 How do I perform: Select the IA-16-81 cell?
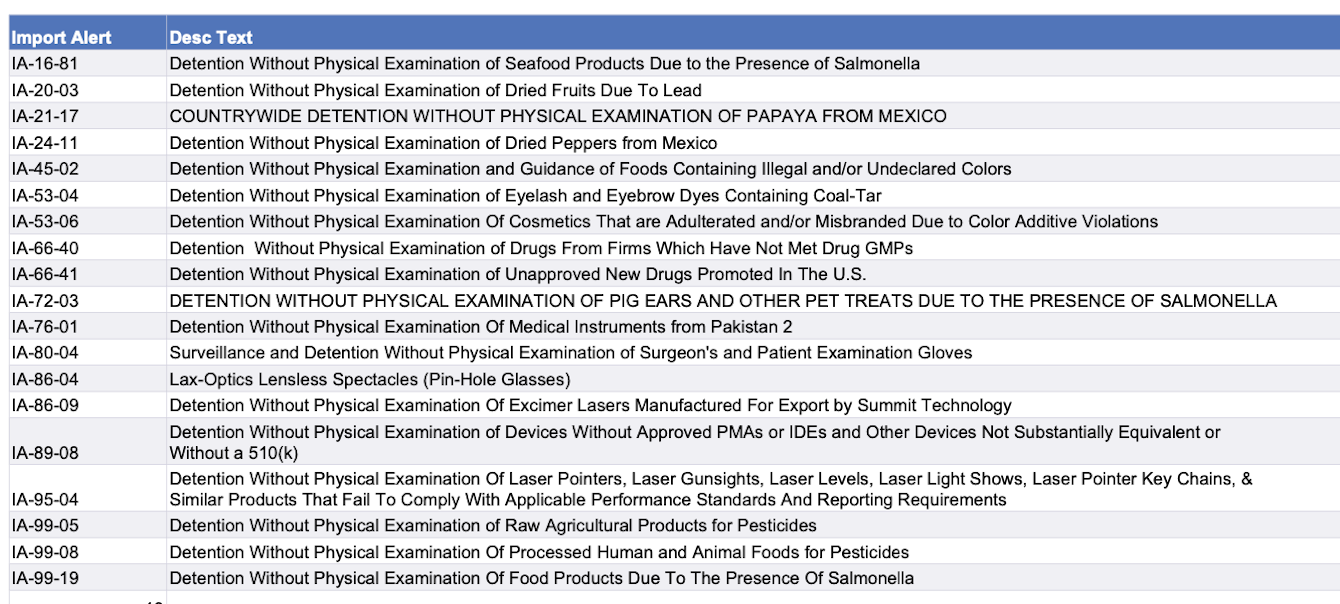pyautogui.click(x=45, y=64)
